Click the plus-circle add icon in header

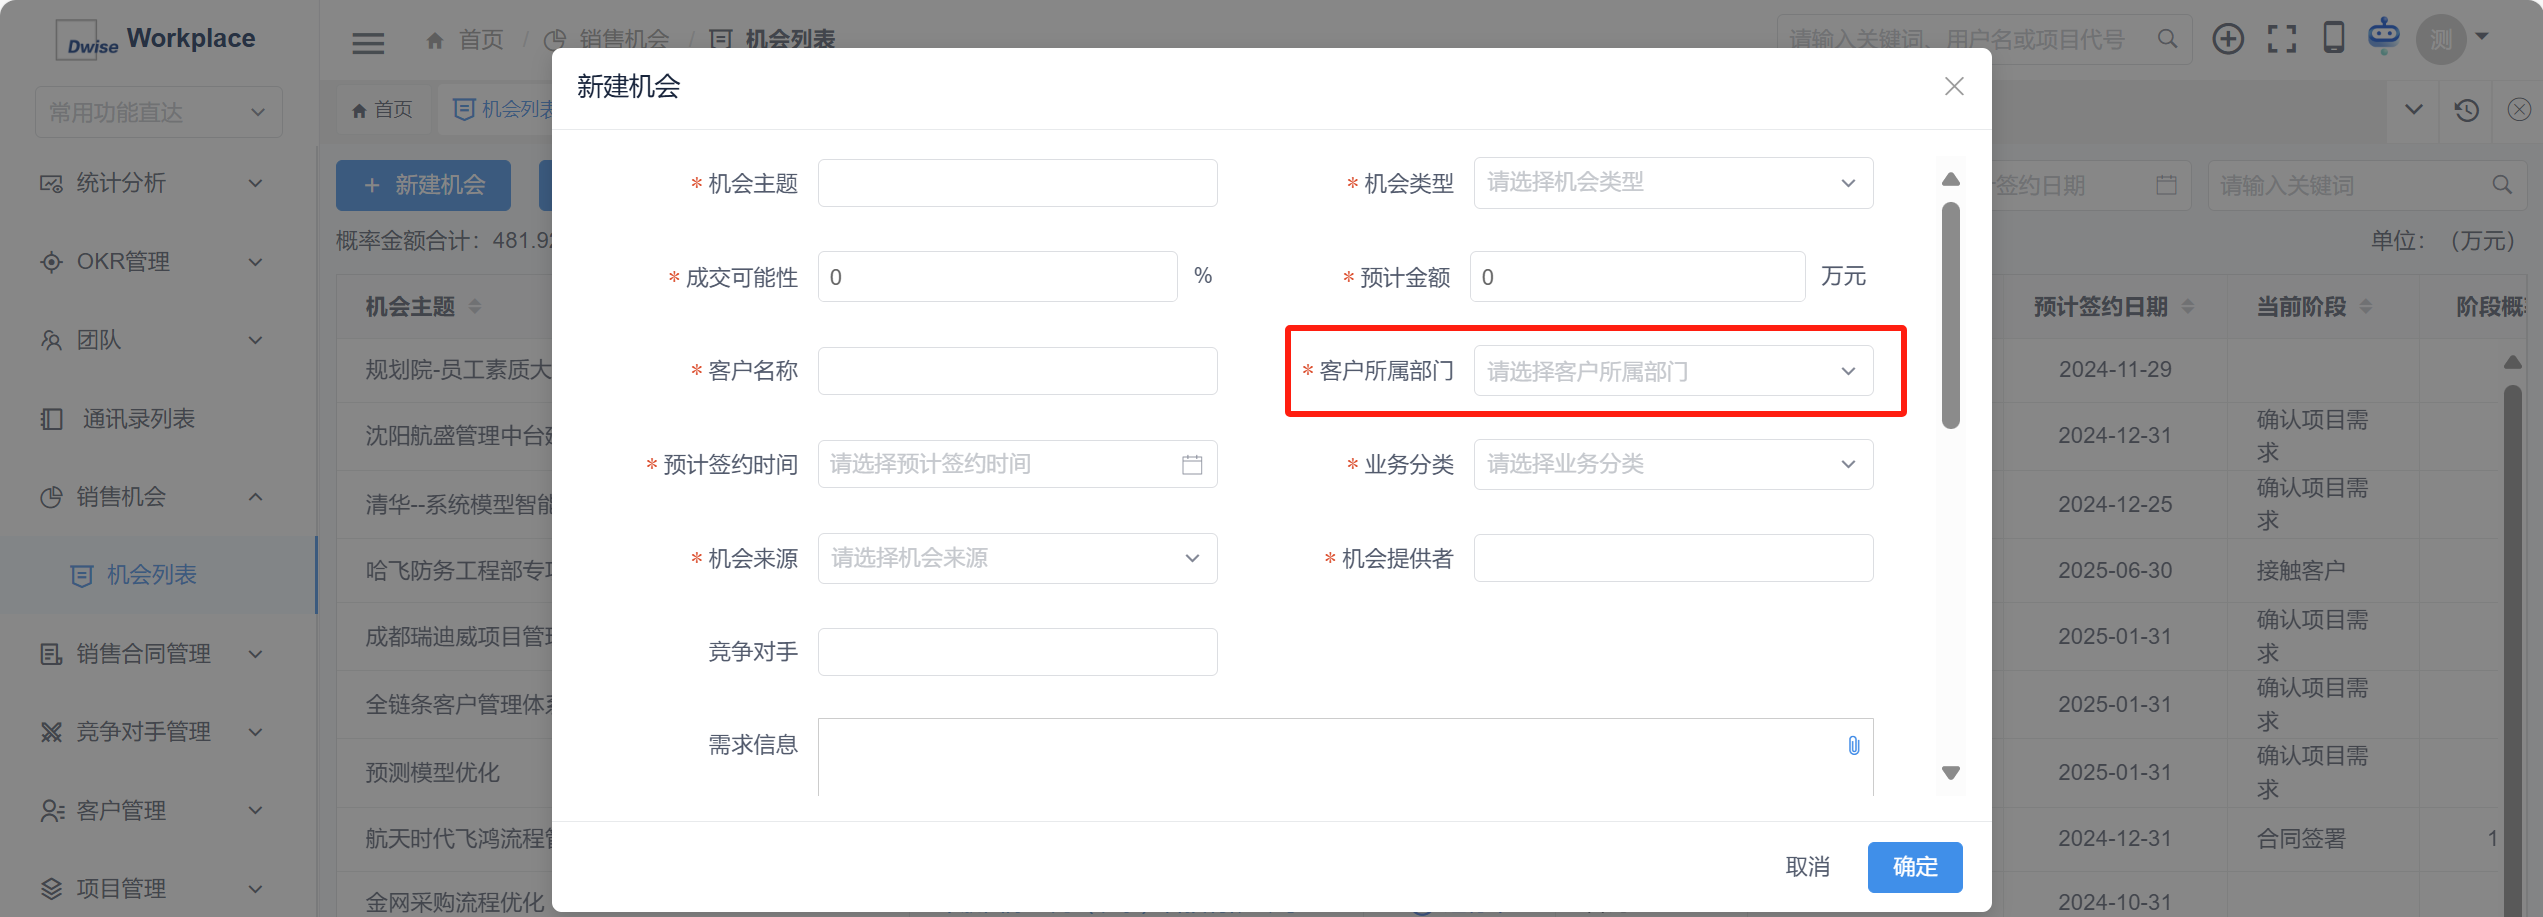pyautogui.click(x=2227, y=39)
